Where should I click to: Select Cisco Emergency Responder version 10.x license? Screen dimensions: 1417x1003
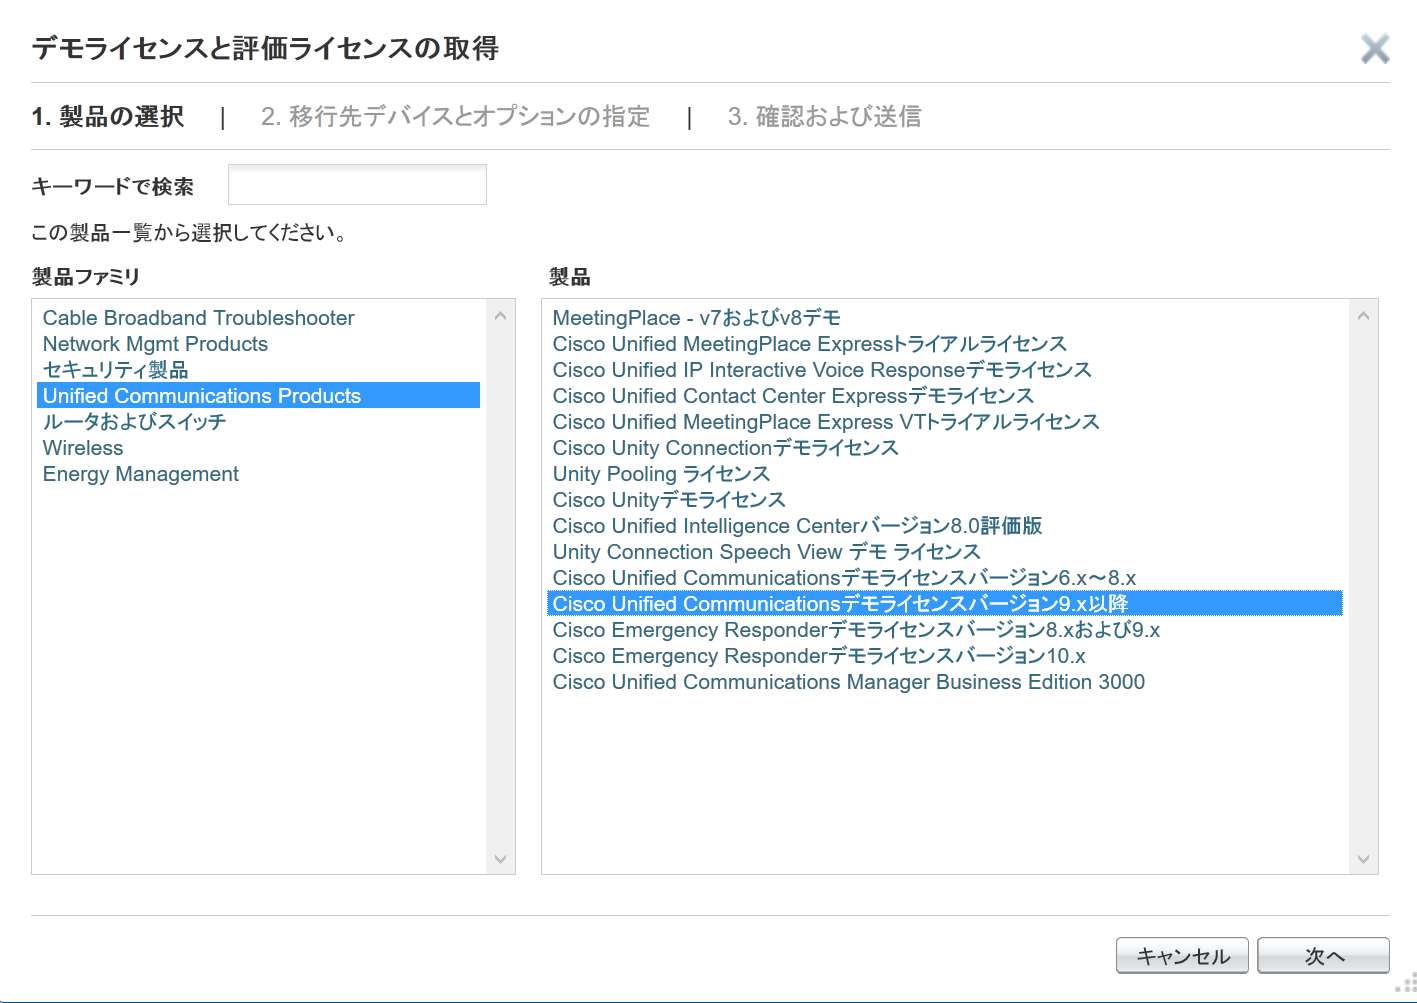pos(819,656)
